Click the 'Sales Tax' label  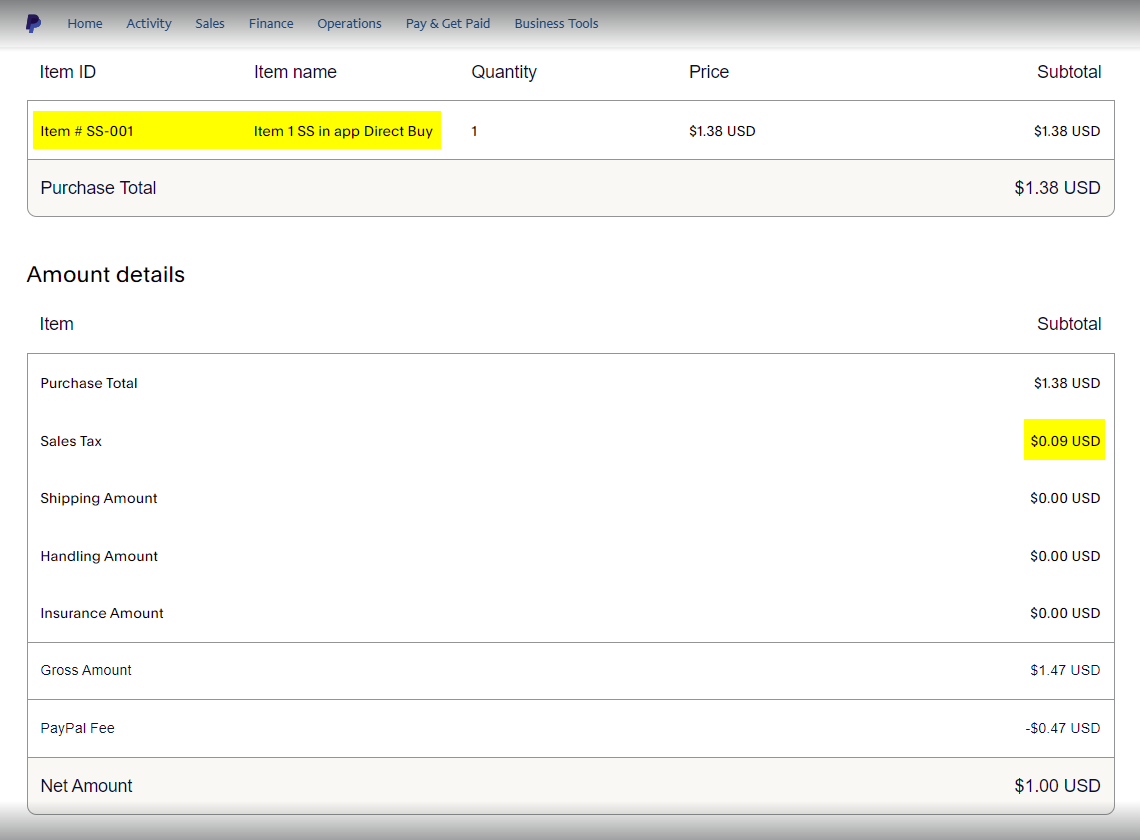tap(71, 441)
